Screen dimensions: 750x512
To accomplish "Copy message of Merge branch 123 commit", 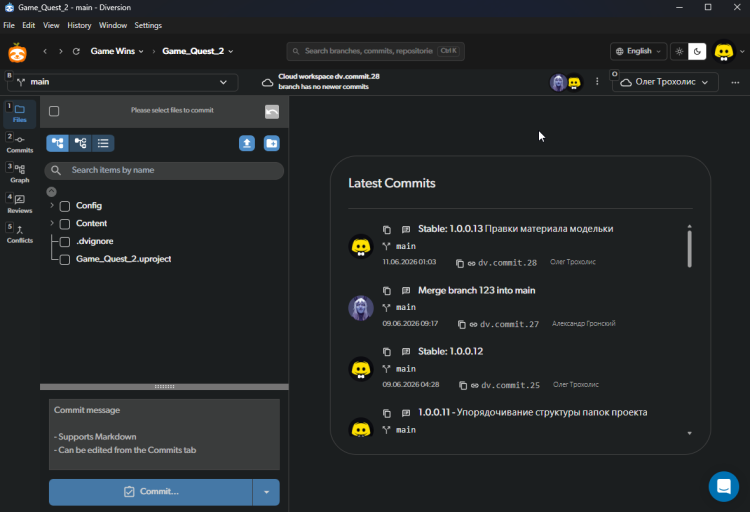I will [386, 291].
